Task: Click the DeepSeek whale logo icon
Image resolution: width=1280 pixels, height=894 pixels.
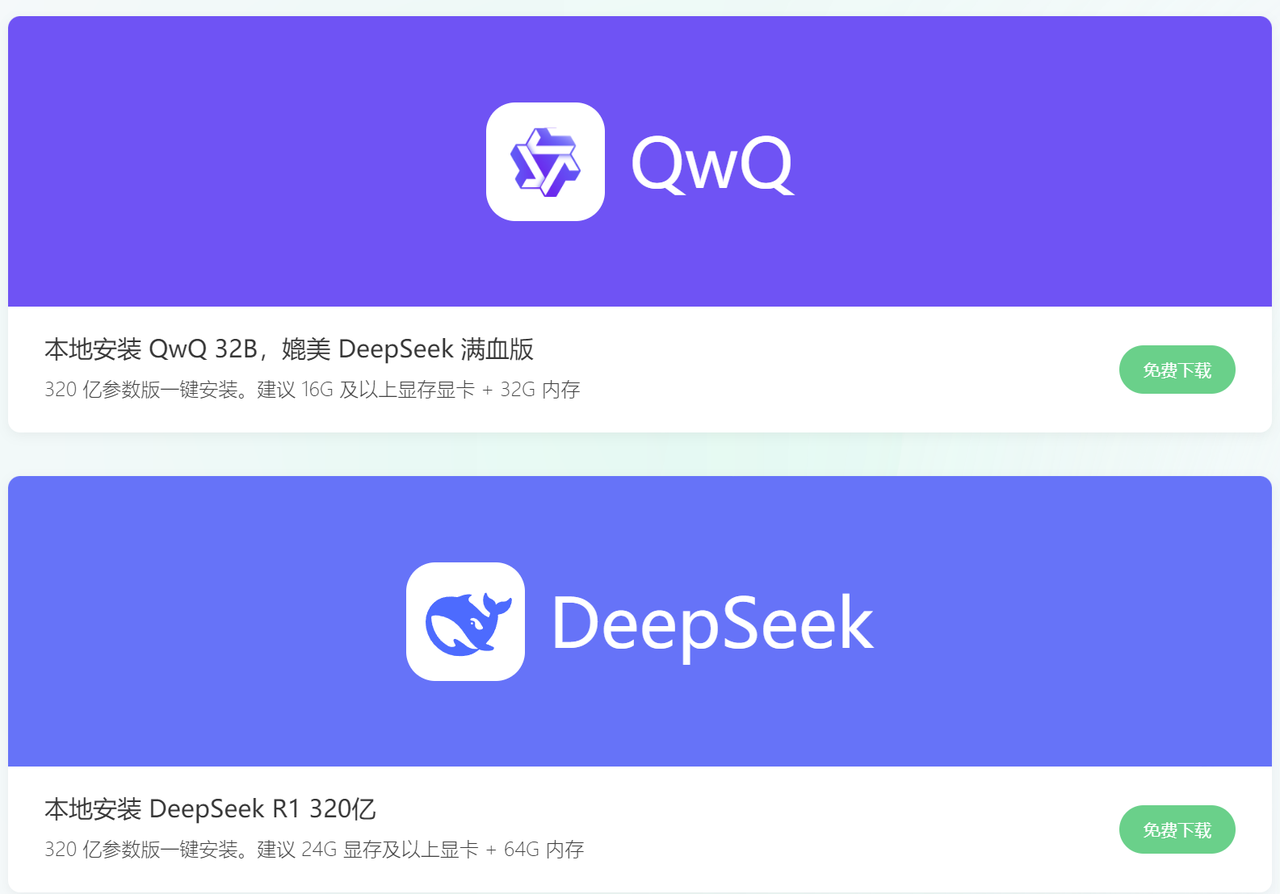Action: 465,621
